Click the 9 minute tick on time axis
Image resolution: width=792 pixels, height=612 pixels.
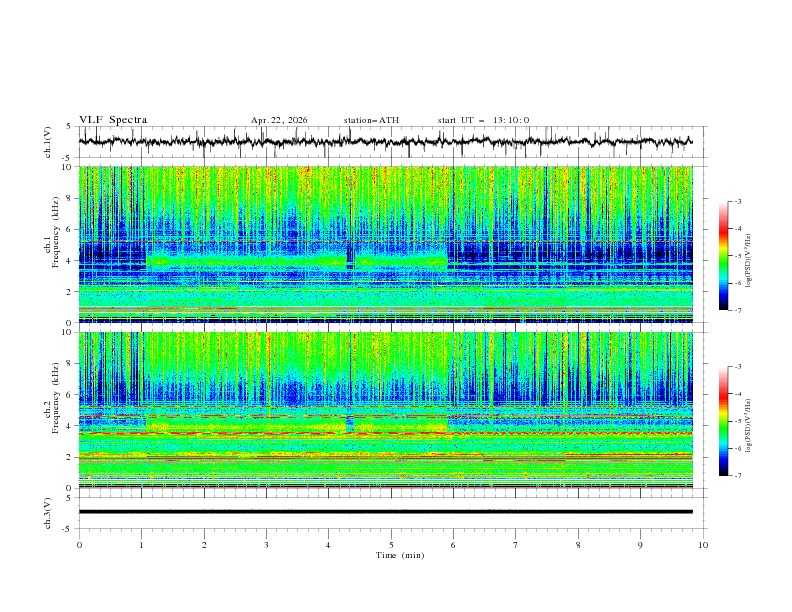click(x=640, y=545)
